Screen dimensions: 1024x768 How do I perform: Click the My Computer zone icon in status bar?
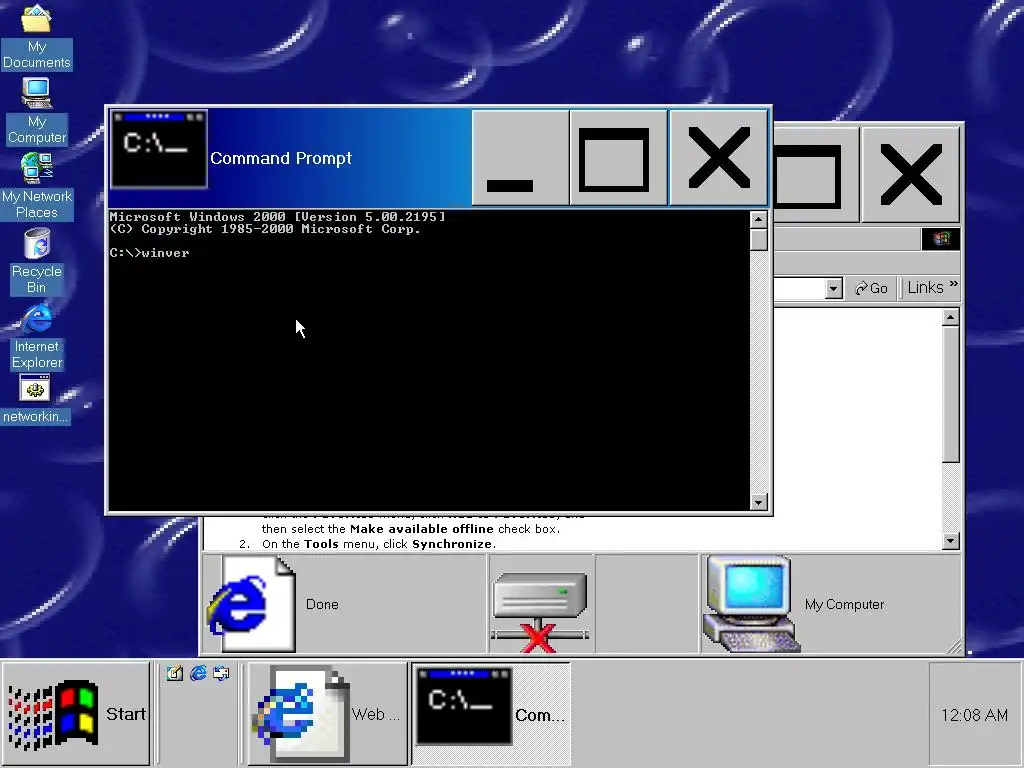pyautogui.click(x=751, y=603)
